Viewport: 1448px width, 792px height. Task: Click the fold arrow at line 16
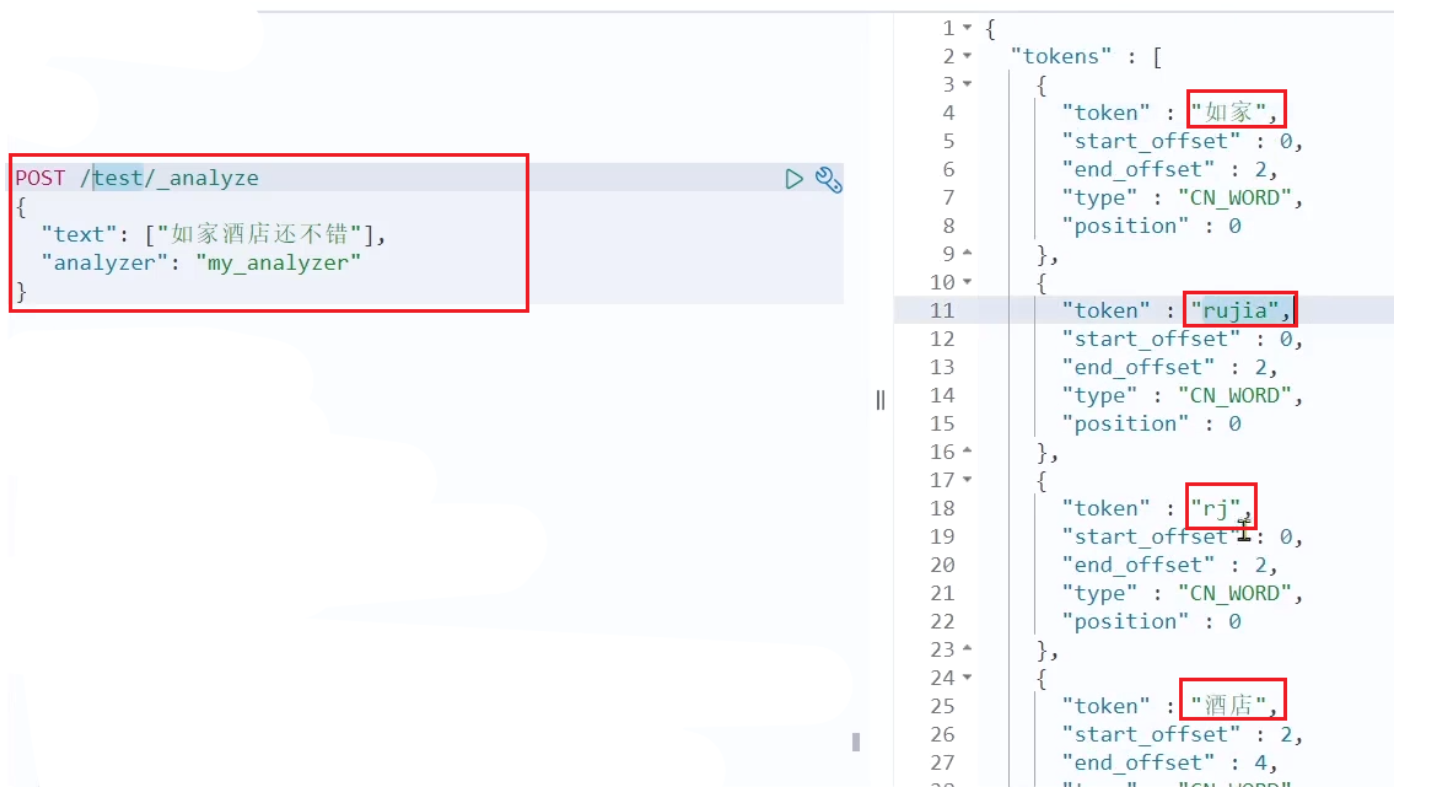pyautogui.click(x=967, y=452)
